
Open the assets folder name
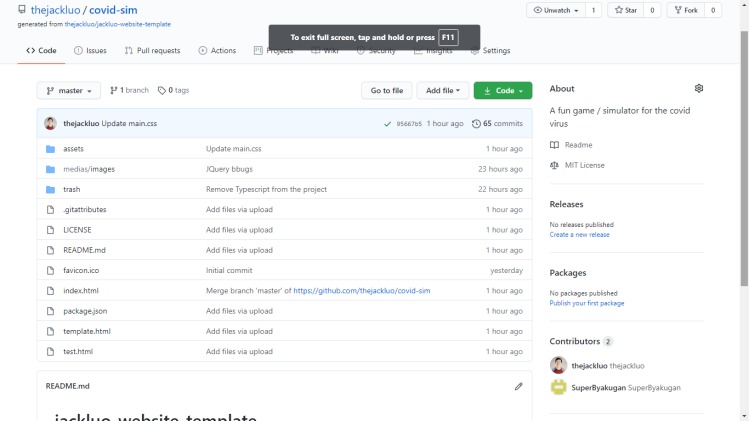coord(74,149)
